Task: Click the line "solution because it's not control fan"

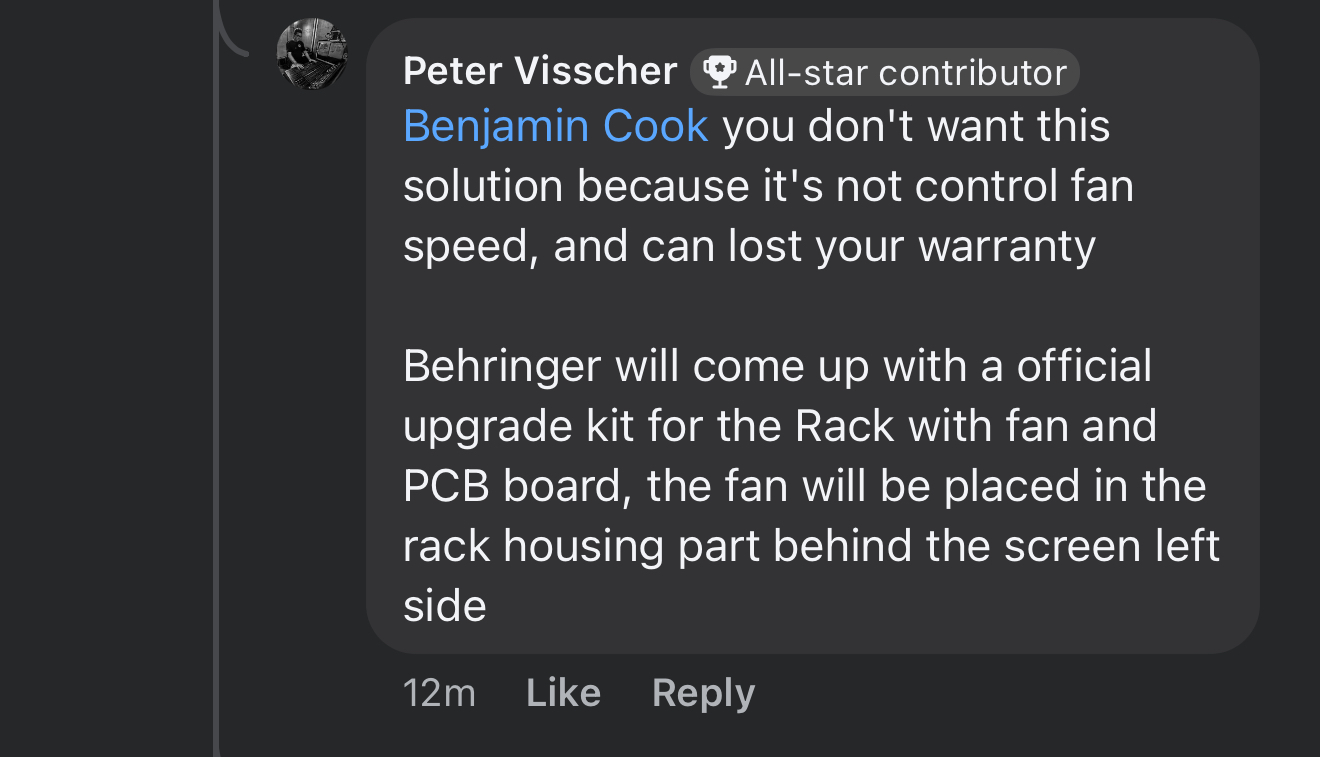Action: click(x=768, y=186)
